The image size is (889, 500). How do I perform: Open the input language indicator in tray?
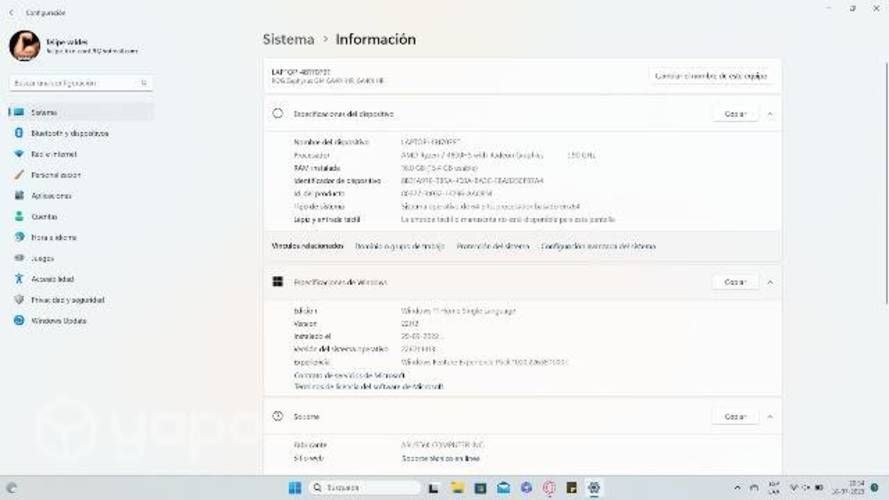tap(774, 488)
